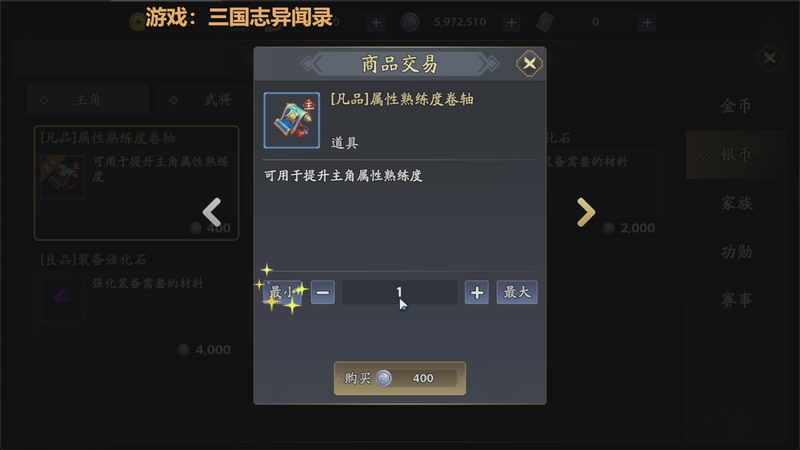Viewport: 800px width, 450px height.
Task: Open the 赛事 shop category
Action: (735, 300)
